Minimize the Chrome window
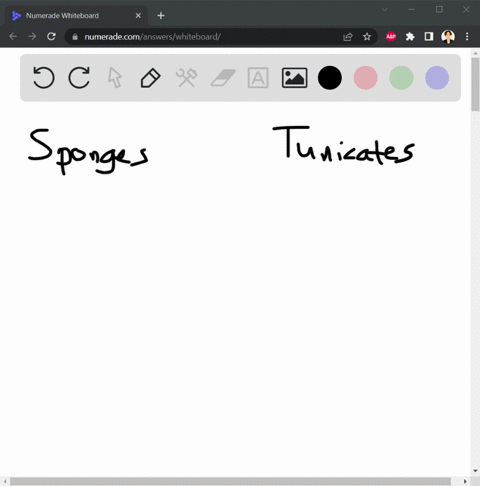Viewport: 480px width, 486px height. point(412,9)
